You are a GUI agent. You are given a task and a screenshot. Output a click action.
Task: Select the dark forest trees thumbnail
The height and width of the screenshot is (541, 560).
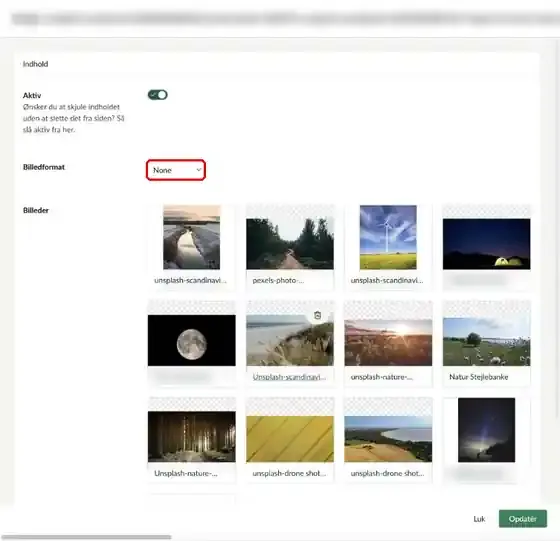[192, 437]
